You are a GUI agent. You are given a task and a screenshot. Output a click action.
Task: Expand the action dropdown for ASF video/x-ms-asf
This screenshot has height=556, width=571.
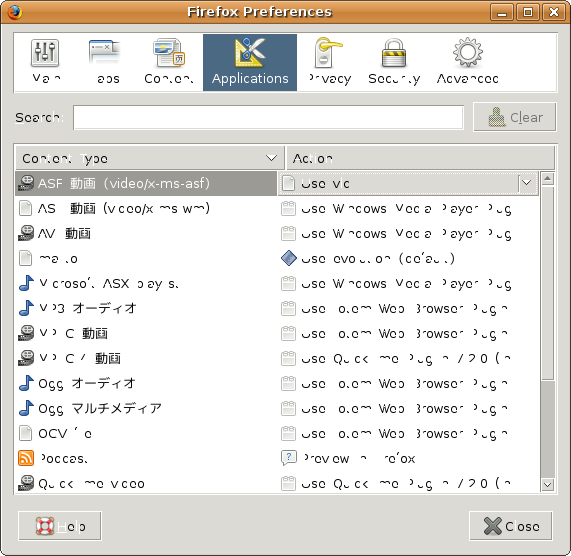point(527,183)
